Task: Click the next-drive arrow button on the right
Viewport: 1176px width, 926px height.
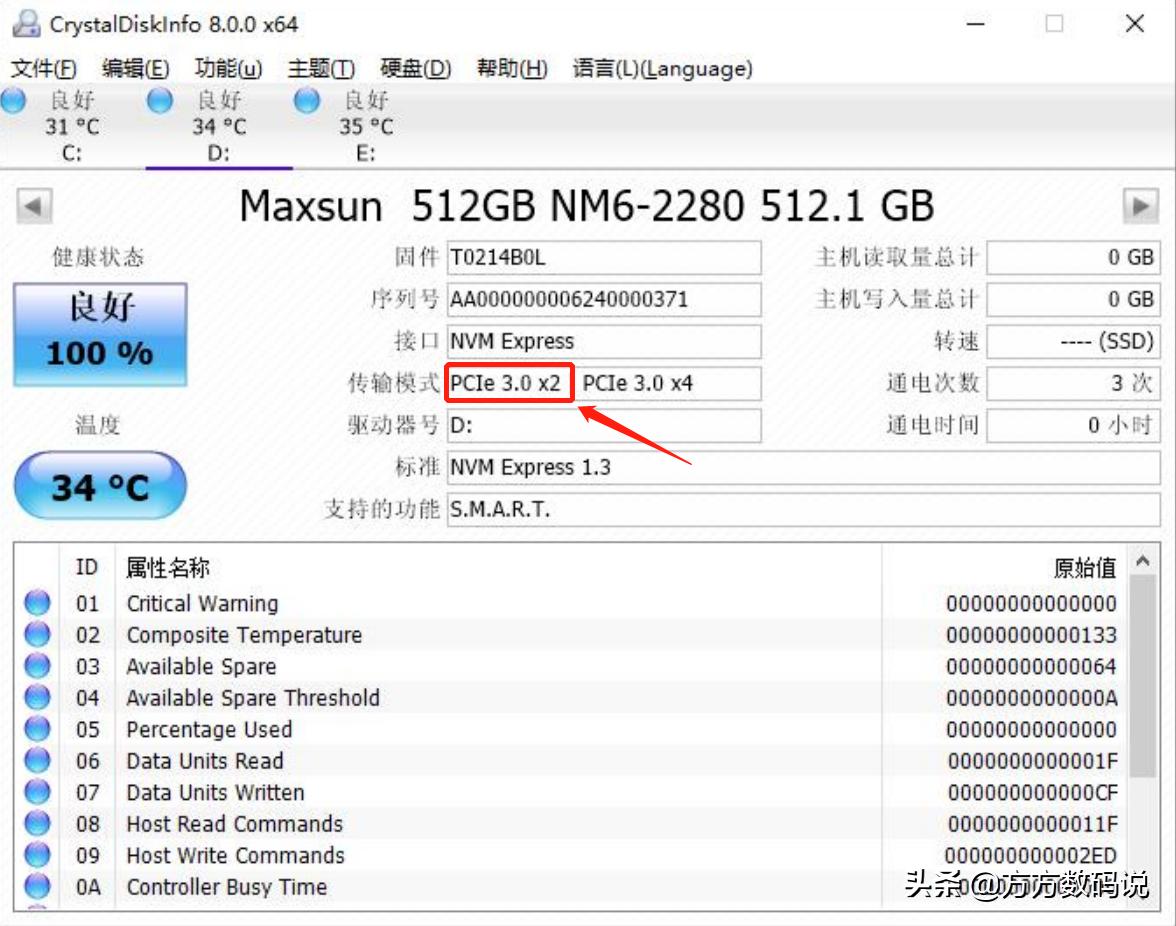Action: coord(1143,204)
